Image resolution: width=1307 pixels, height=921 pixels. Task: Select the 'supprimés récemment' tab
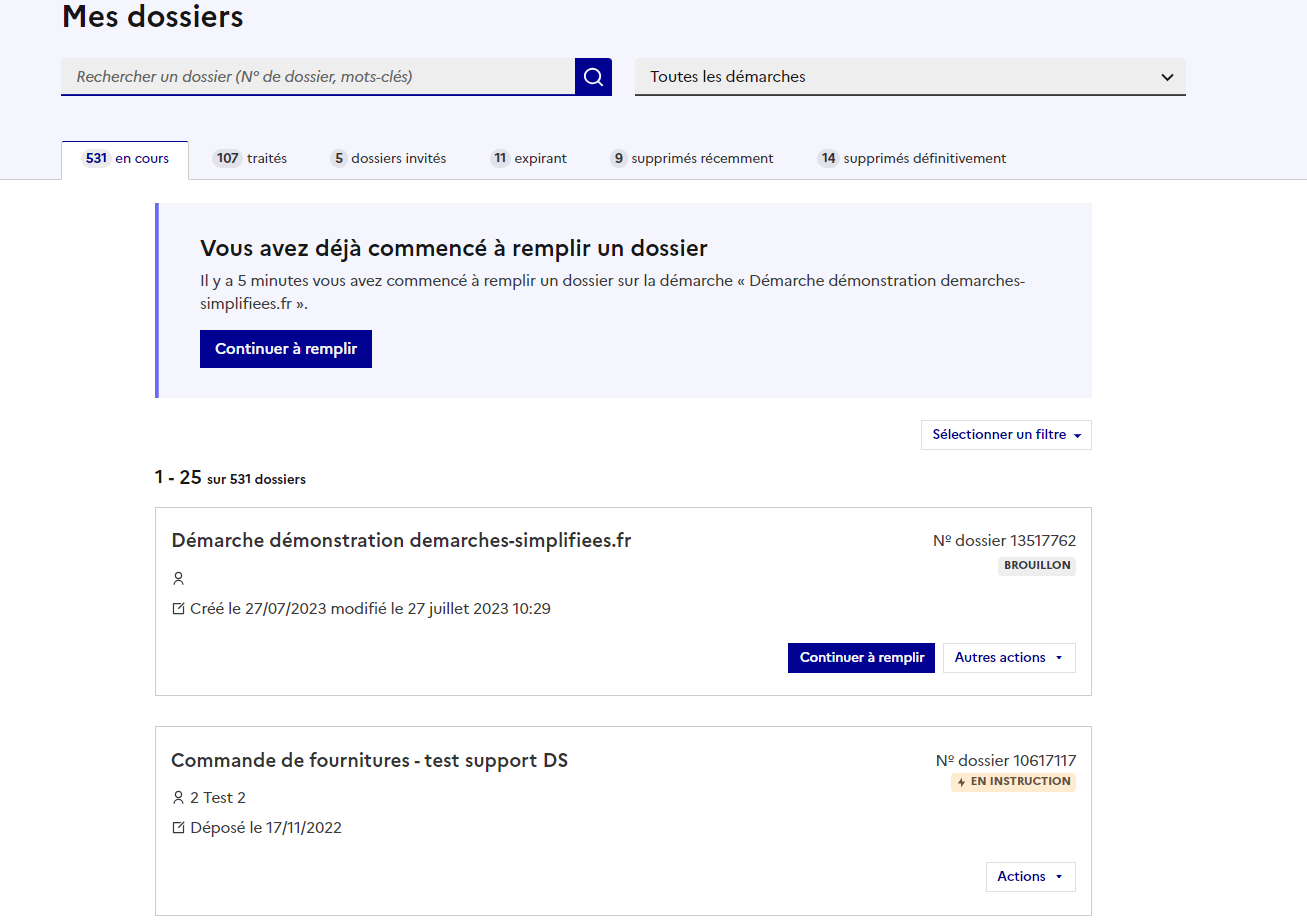[x=692, y=159]
